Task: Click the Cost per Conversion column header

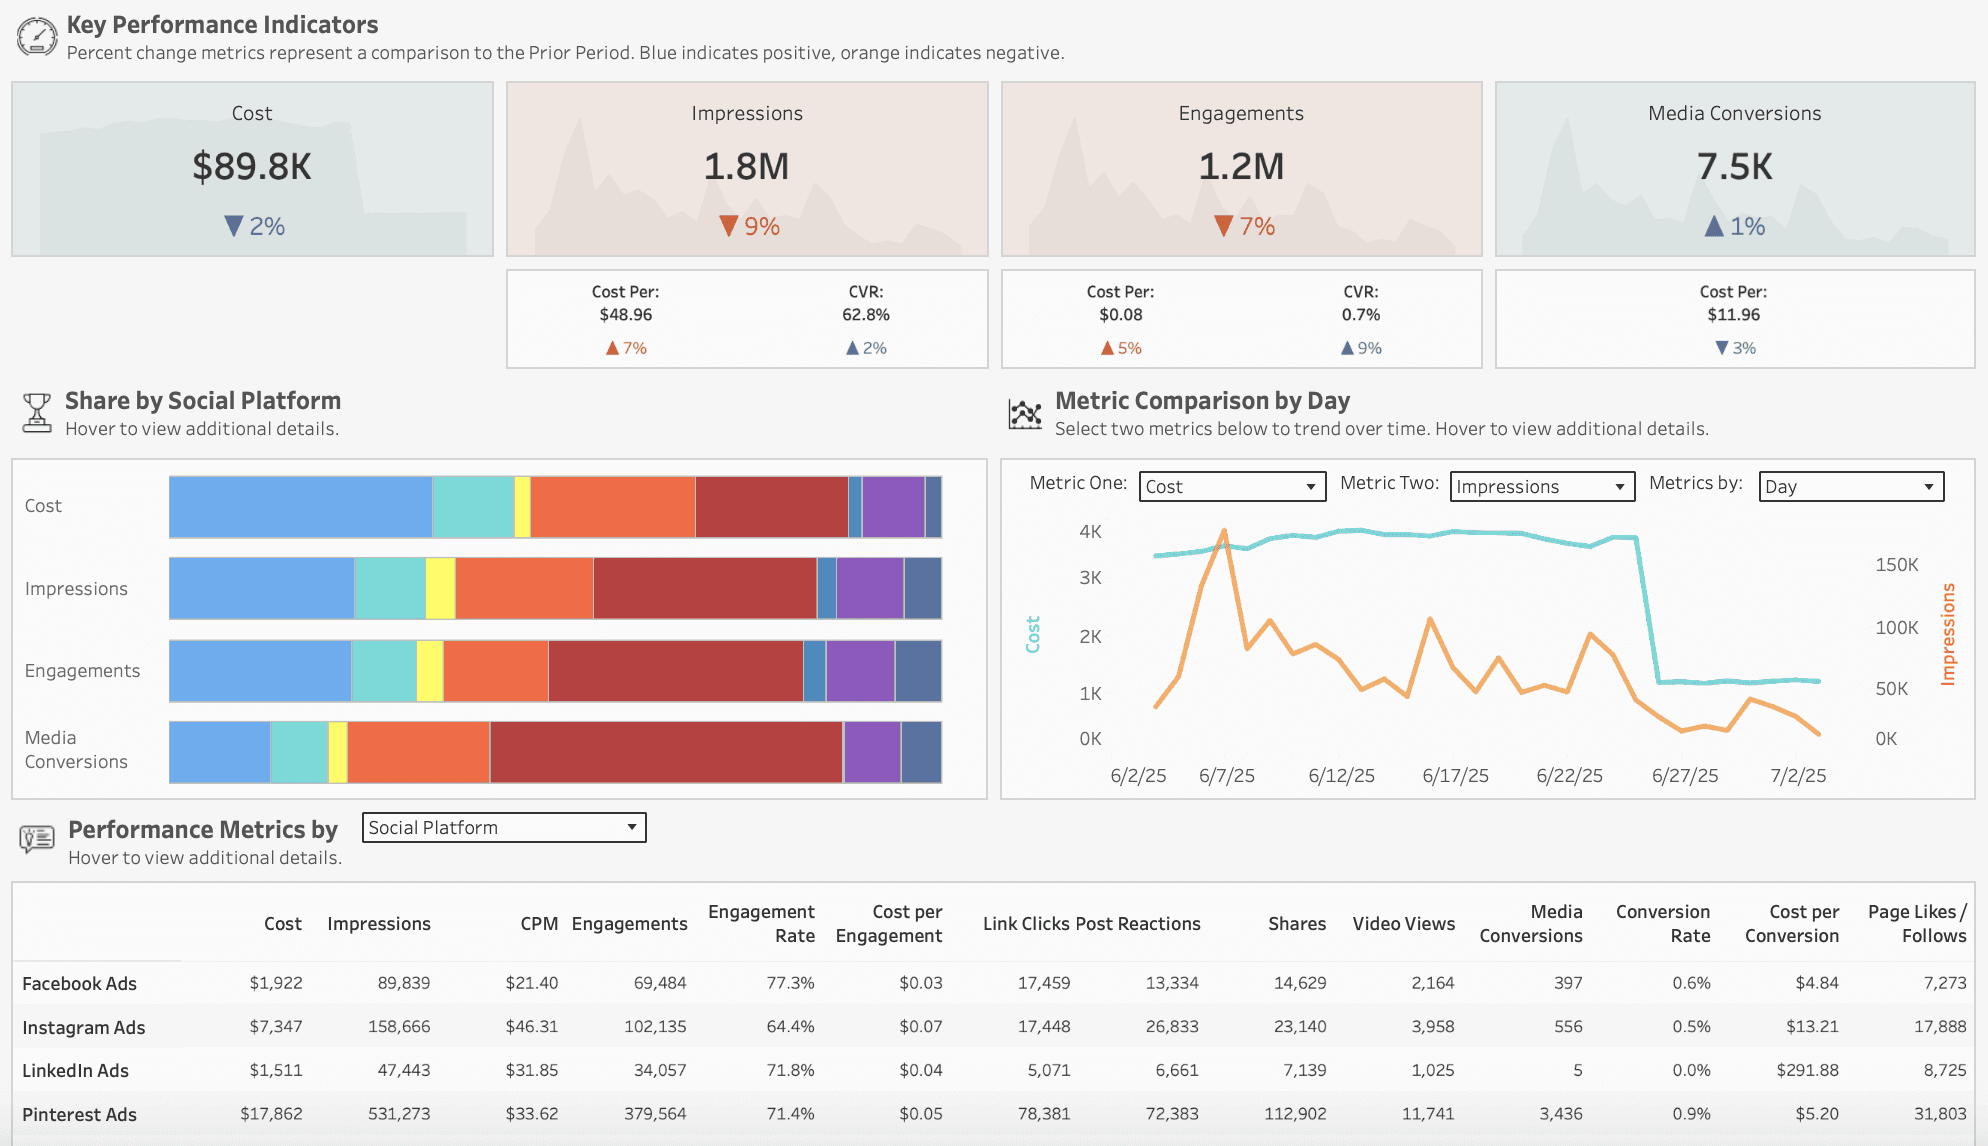Action: (1792, 924)
